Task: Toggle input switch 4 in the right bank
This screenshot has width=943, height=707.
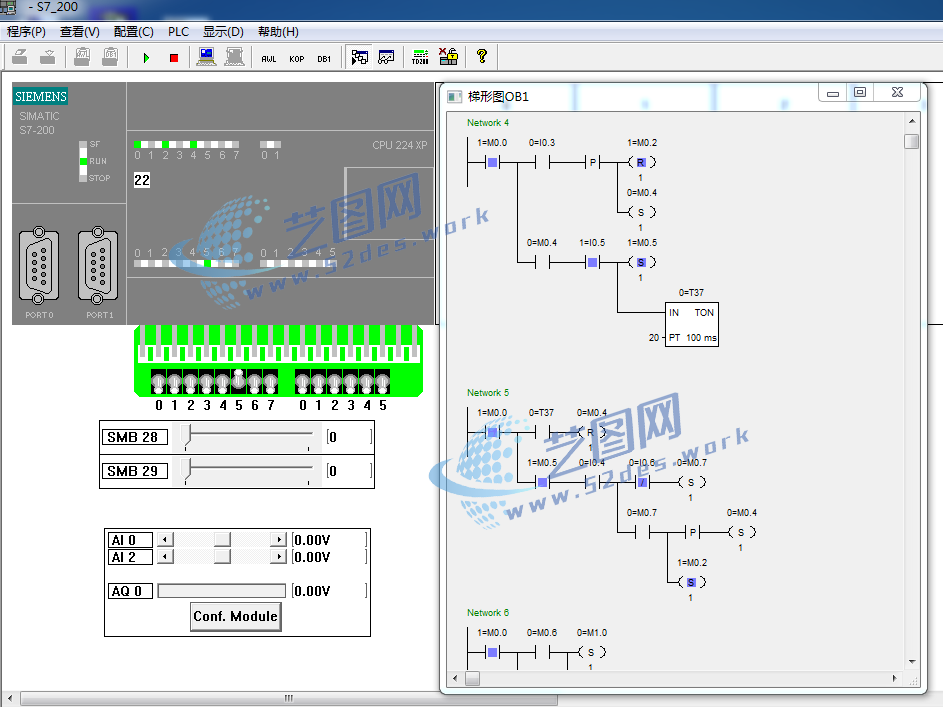Action: (366, 382)
